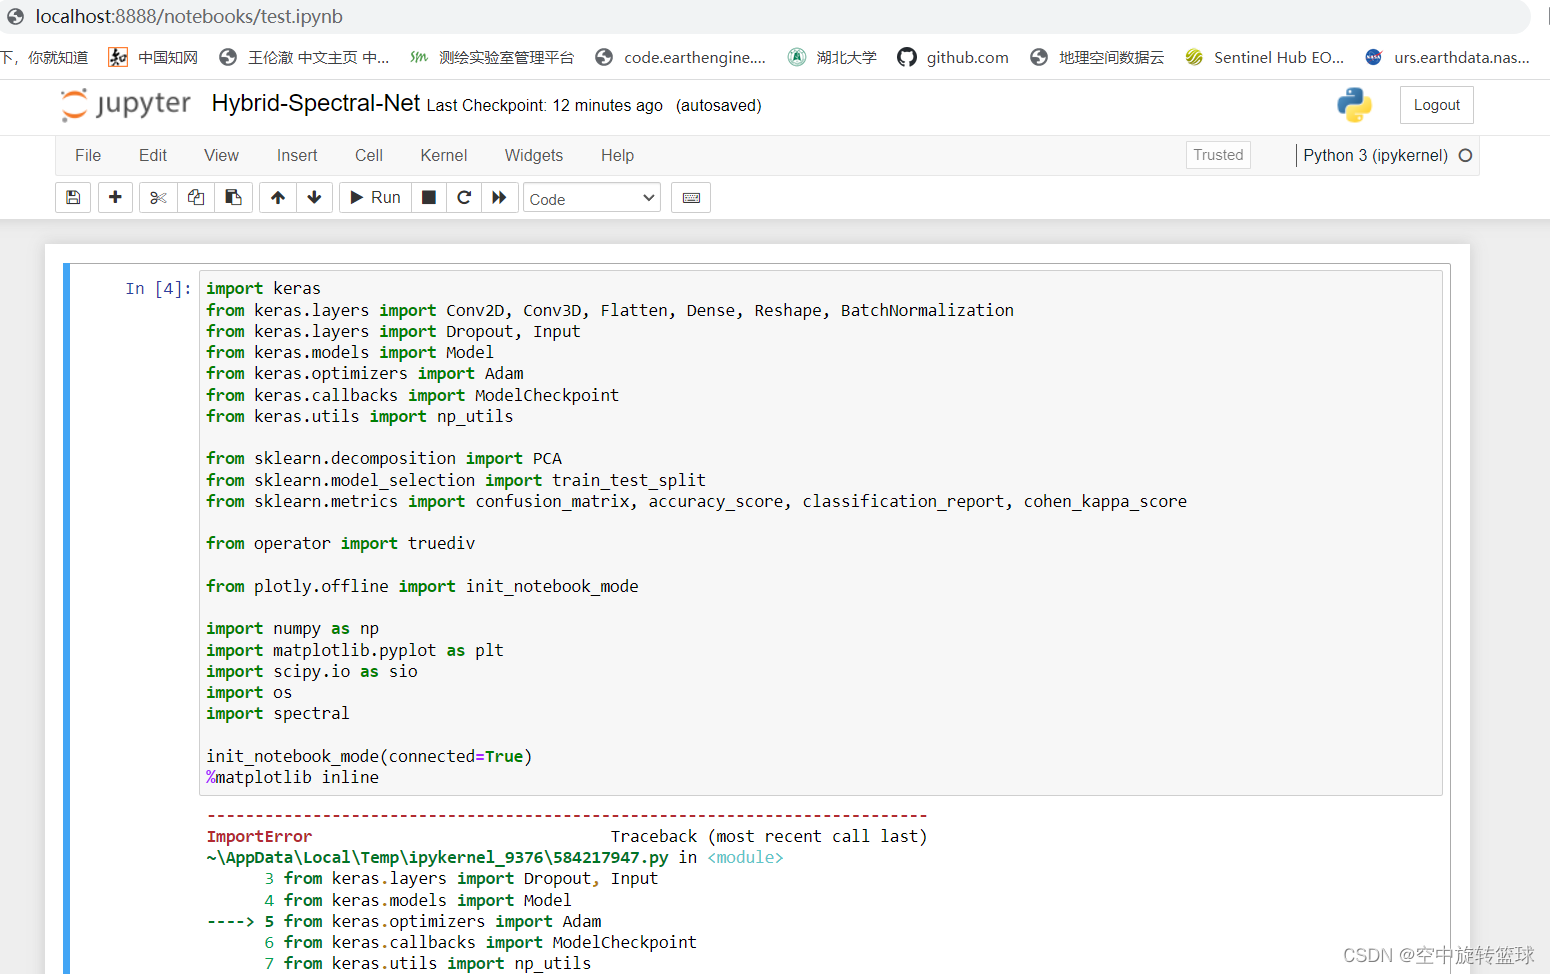
Task: Open the Widgets menu
Action: pyautogui.click(x=534, y=155)
